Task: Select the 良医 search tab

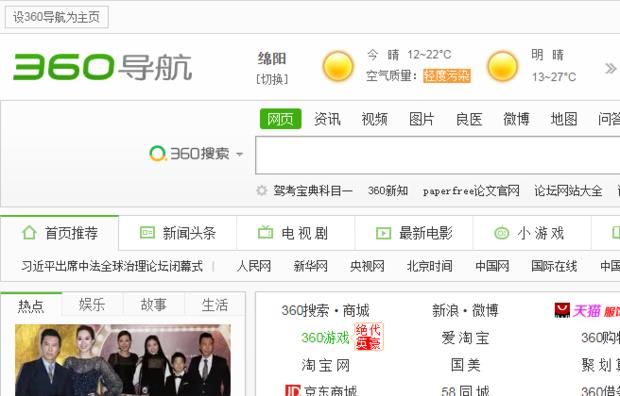Action: coord(469,119)
